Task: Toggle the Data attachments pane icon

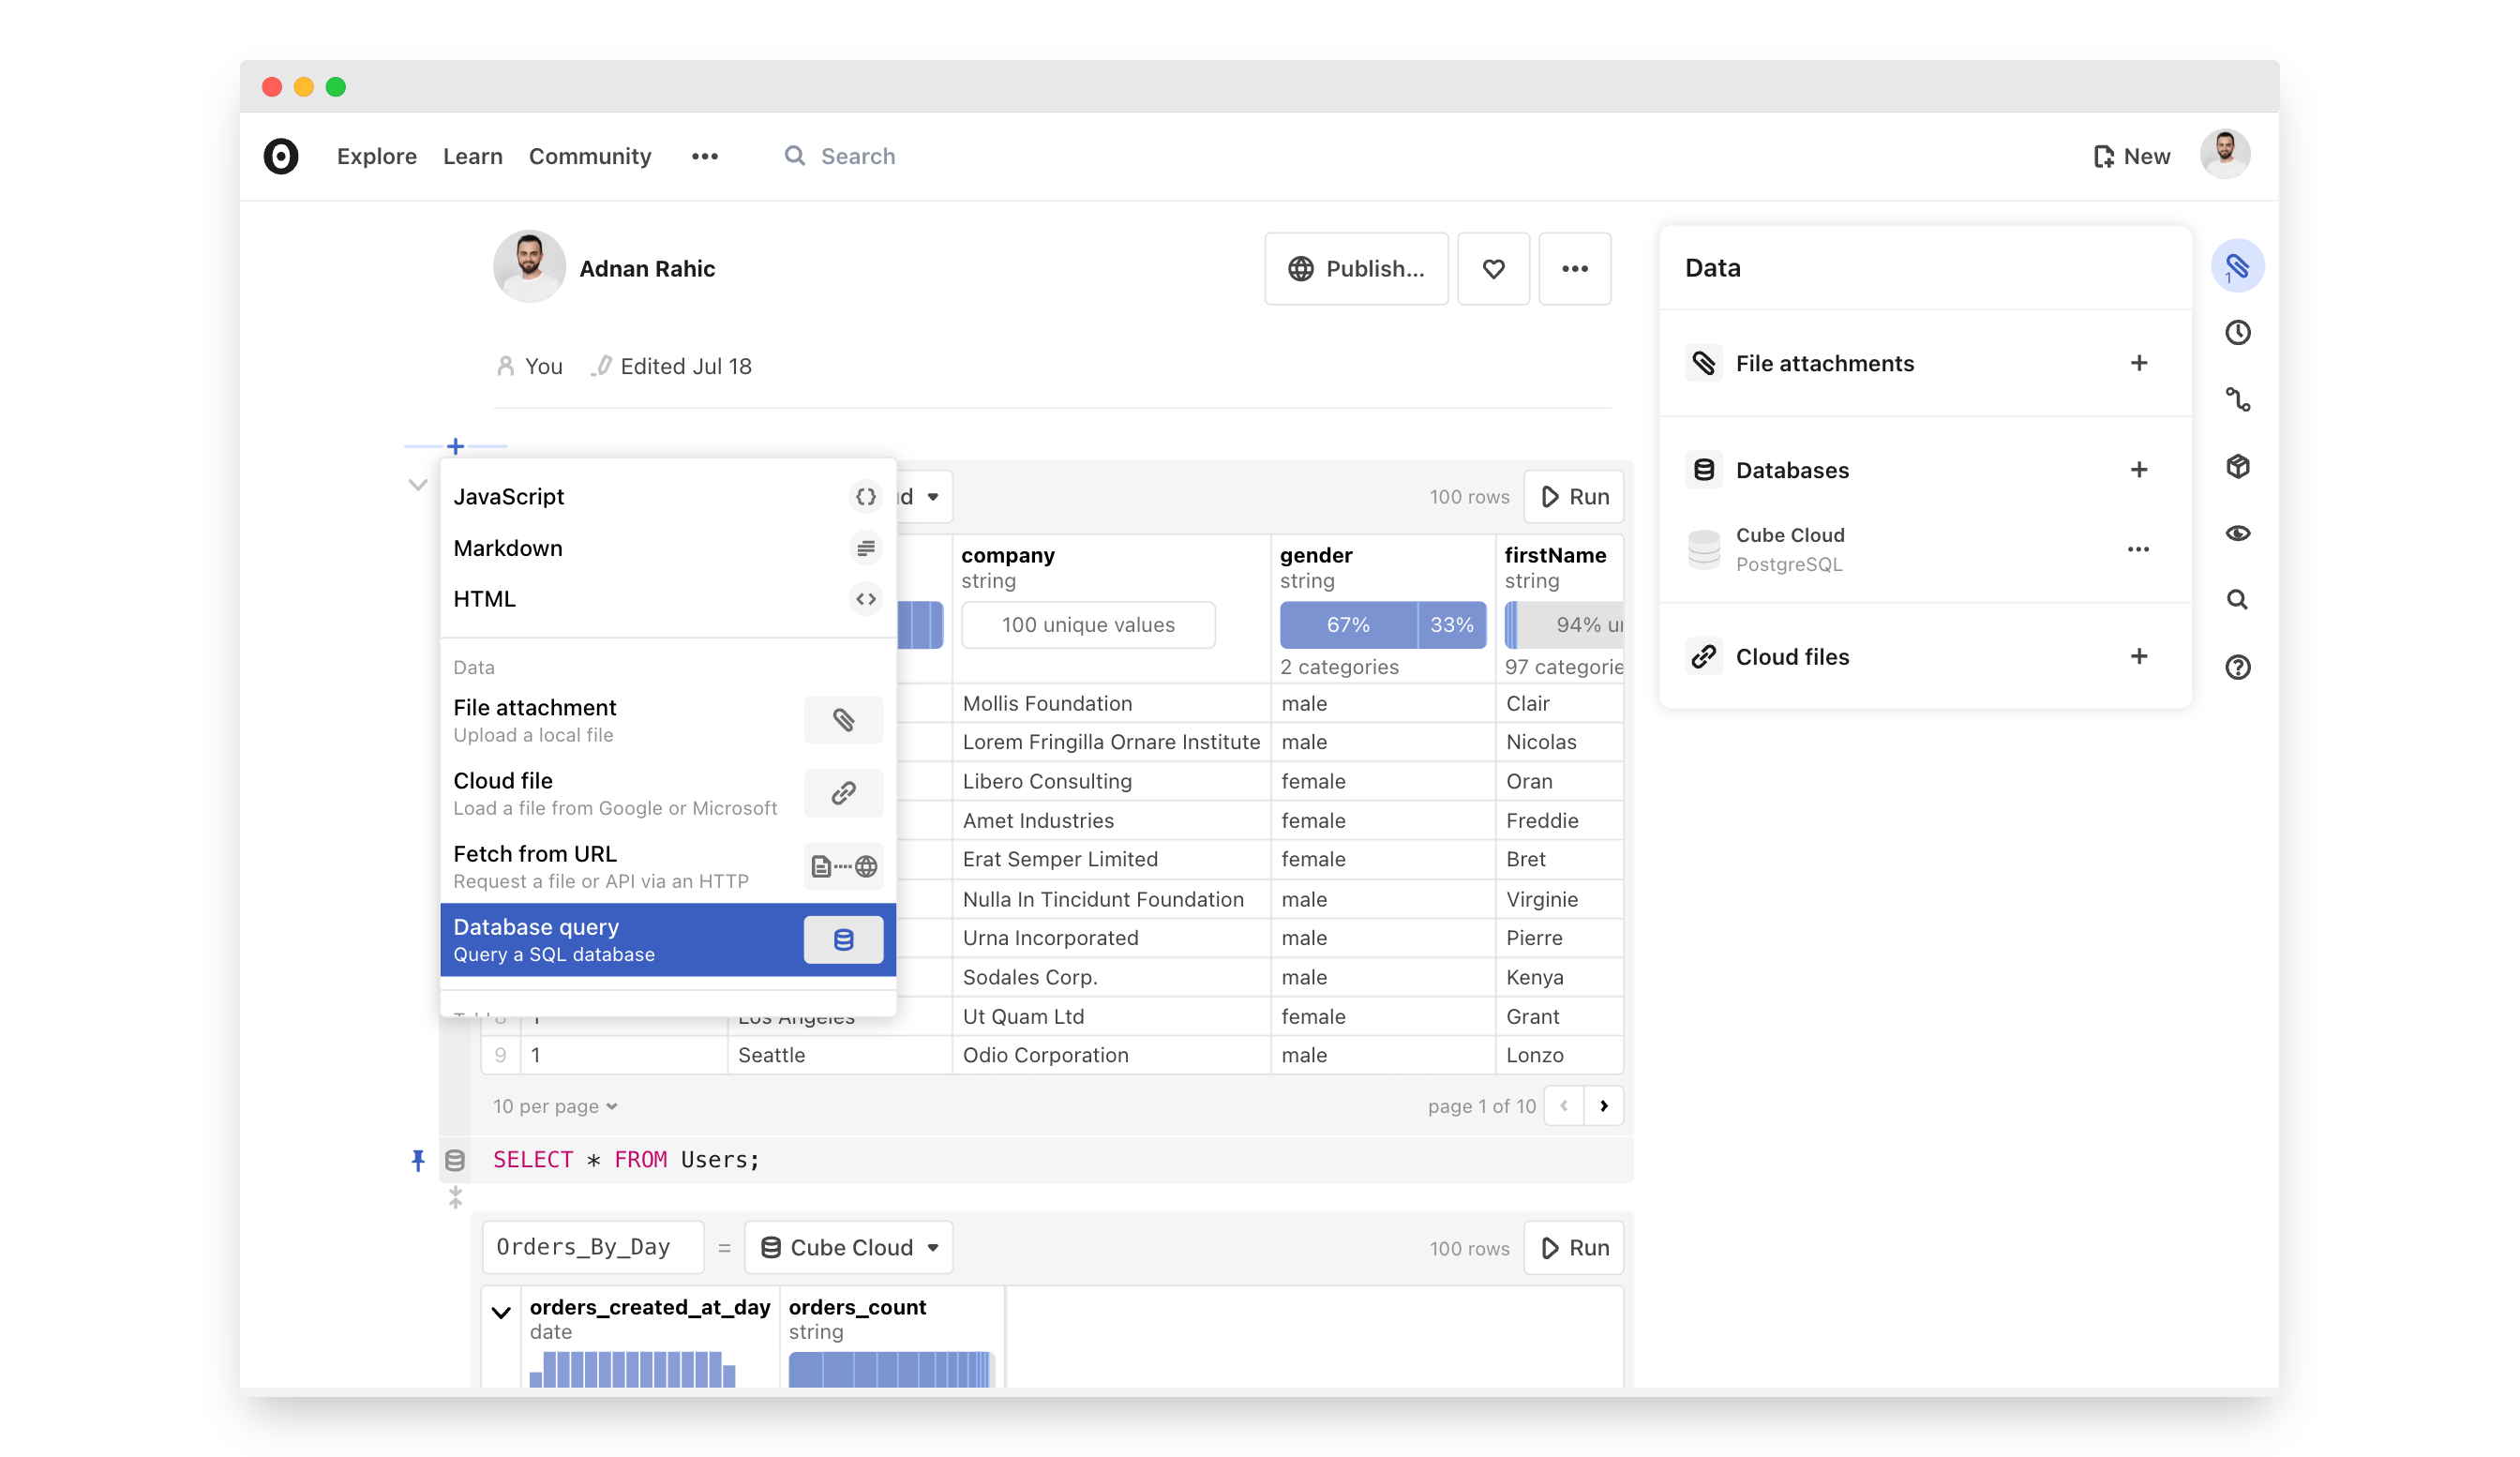Action: [x=2237, y=266]
